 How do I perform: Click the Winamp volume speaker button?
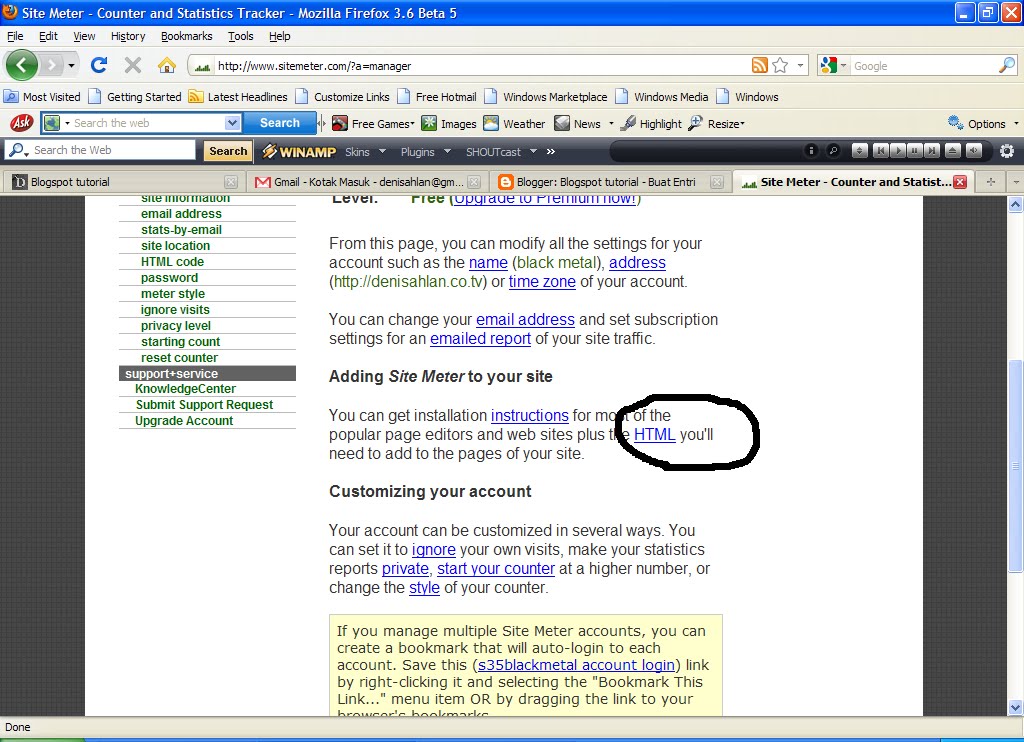pyautogui.click(x=974, y=151)
